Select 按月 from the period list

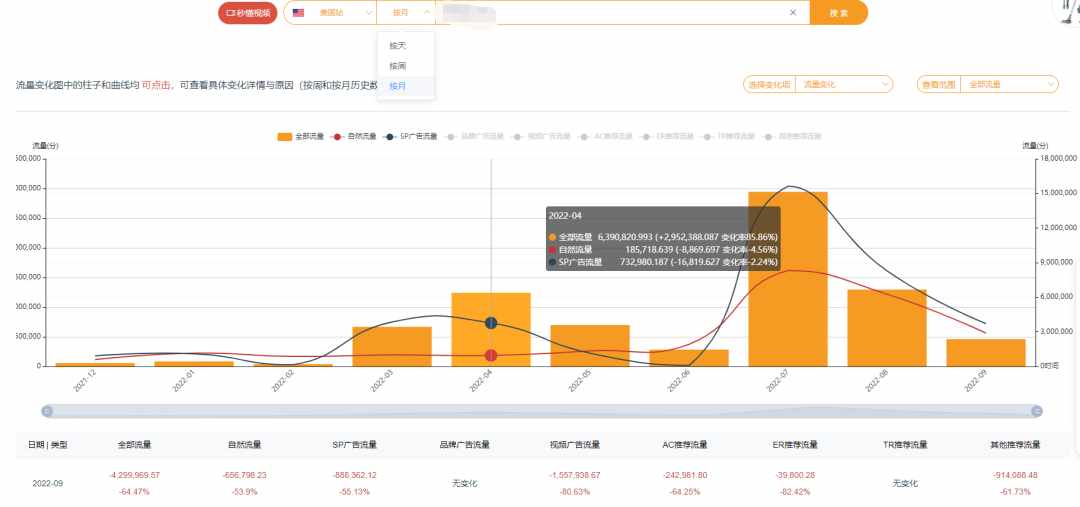coord(406,86)
